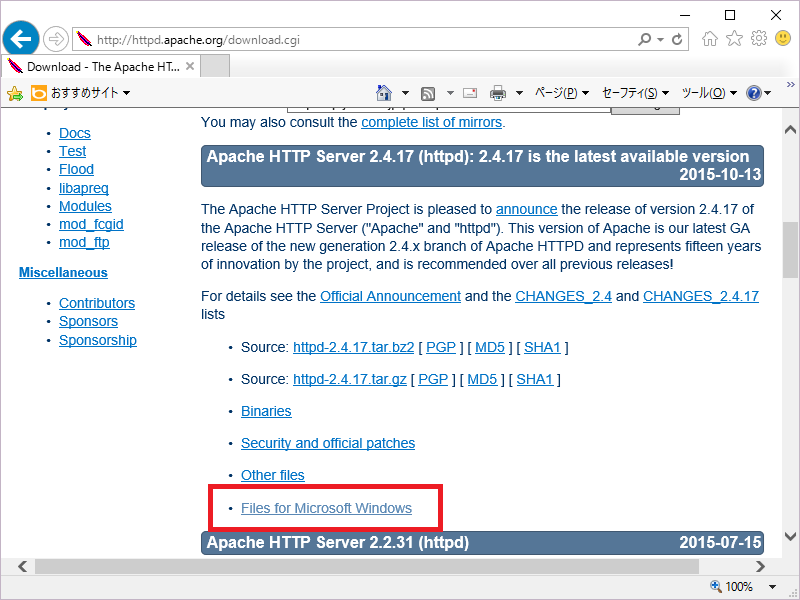Open the Modules sidebar link
Image resolution: width=800 pixels, height=600 pixels.
[85, 206]
